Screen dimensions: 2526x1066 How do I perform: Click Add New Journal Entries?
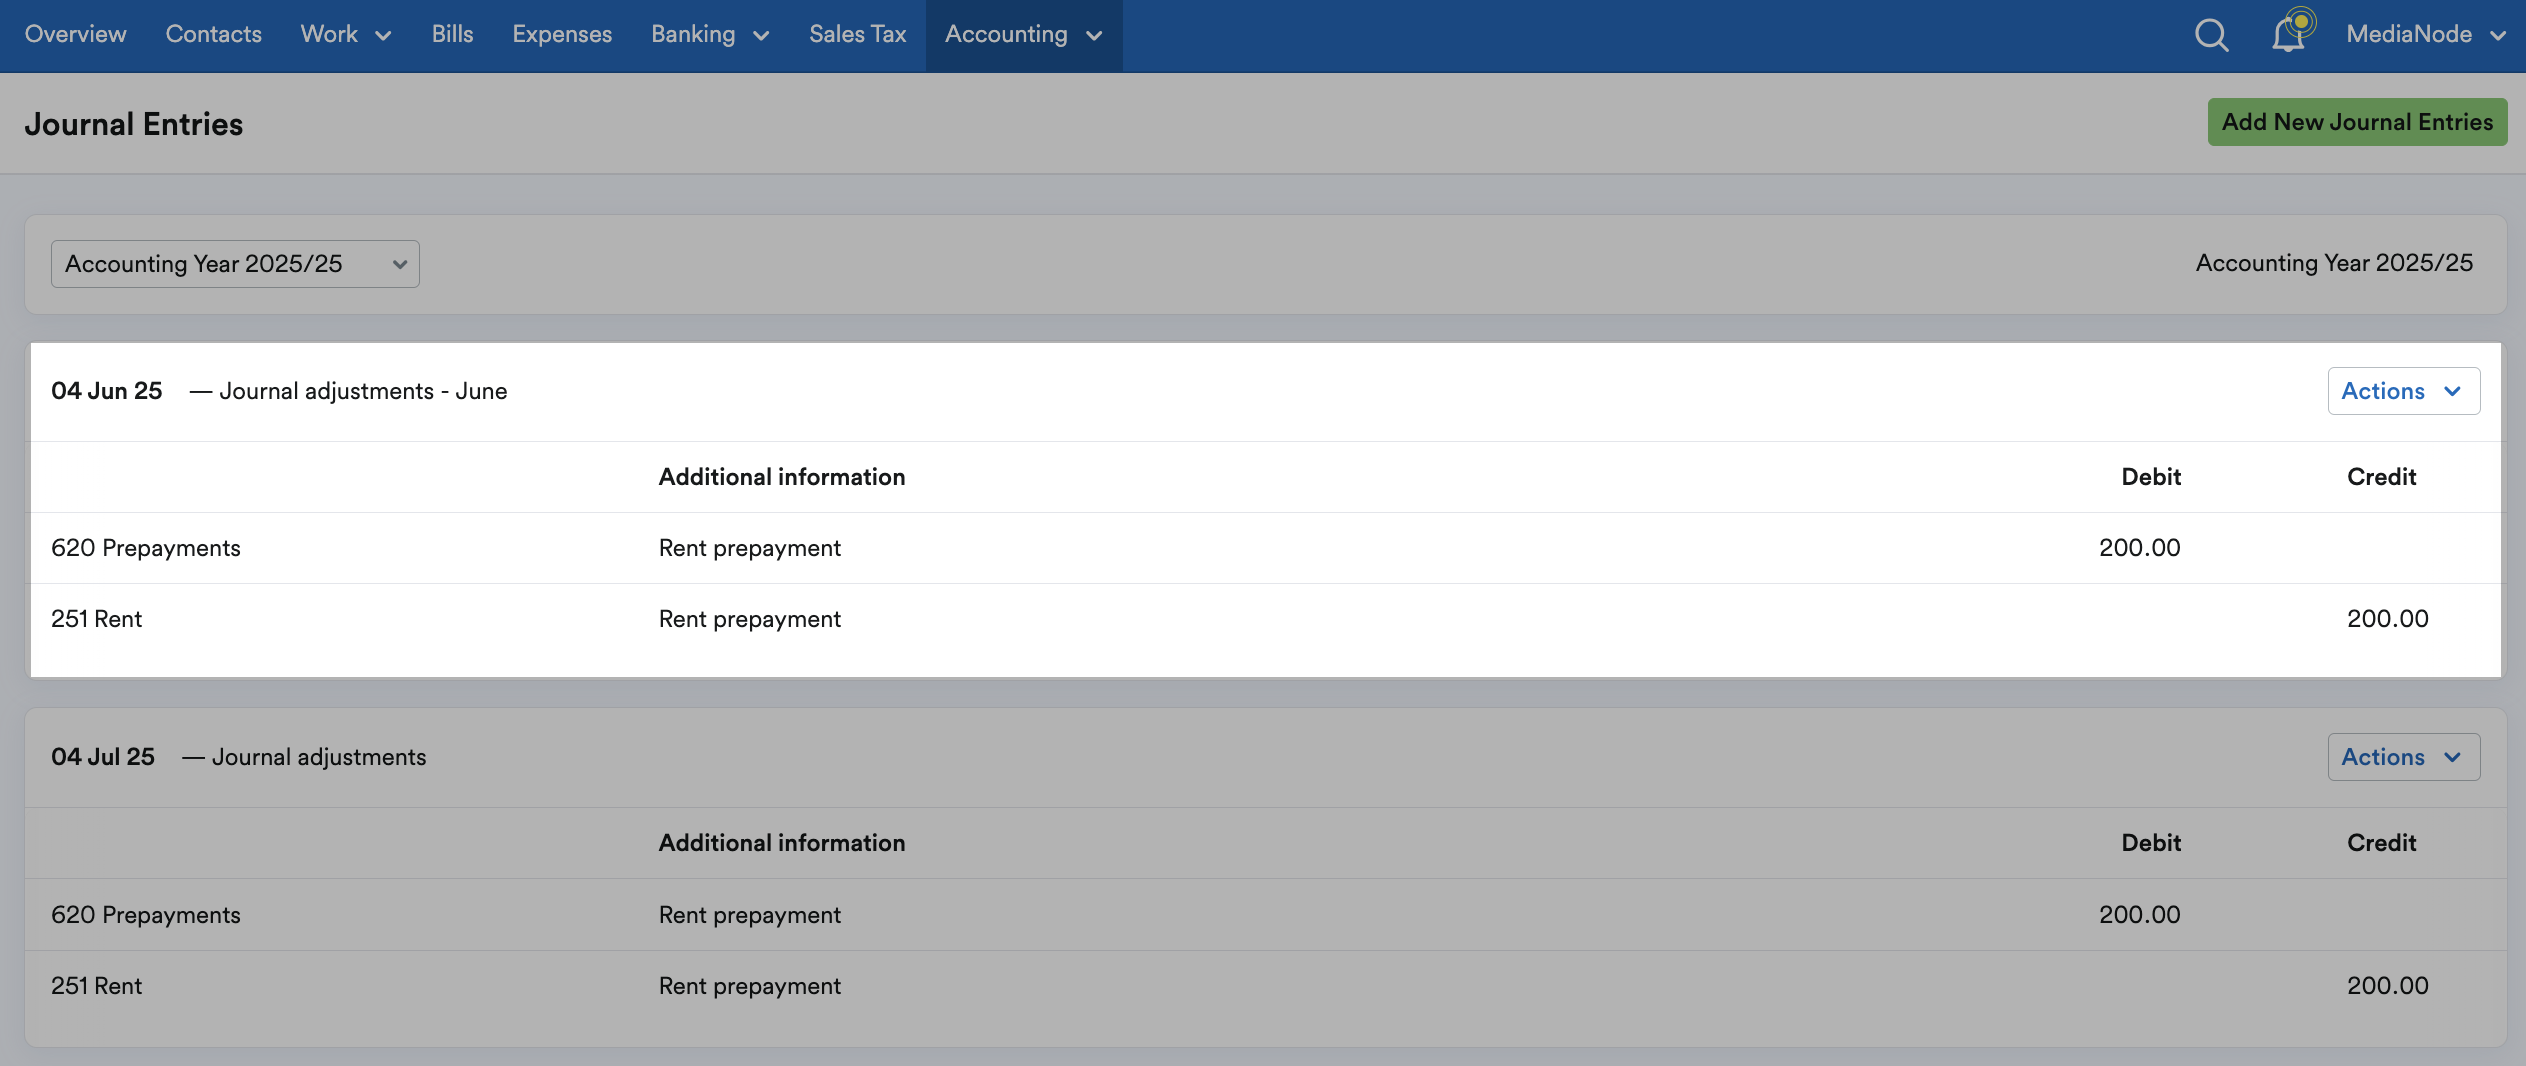coord(2356,121)
